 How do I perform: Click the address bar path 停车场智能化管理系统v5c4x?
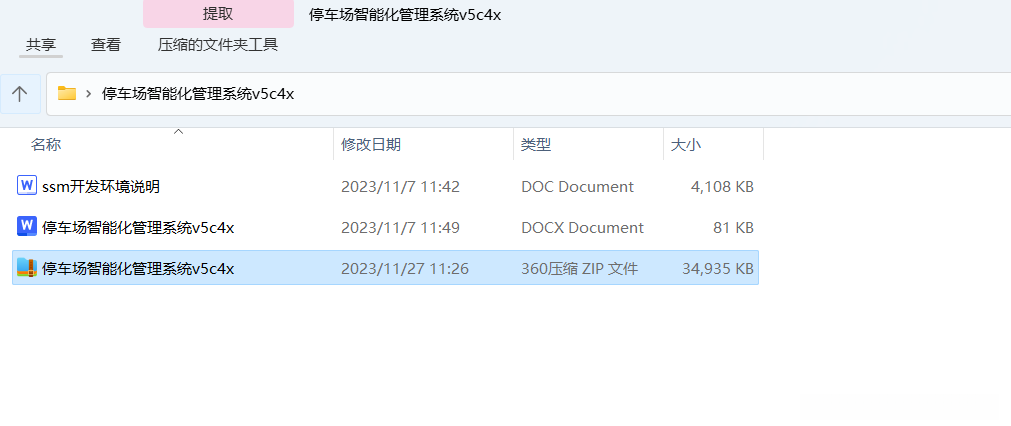[198, 94]
